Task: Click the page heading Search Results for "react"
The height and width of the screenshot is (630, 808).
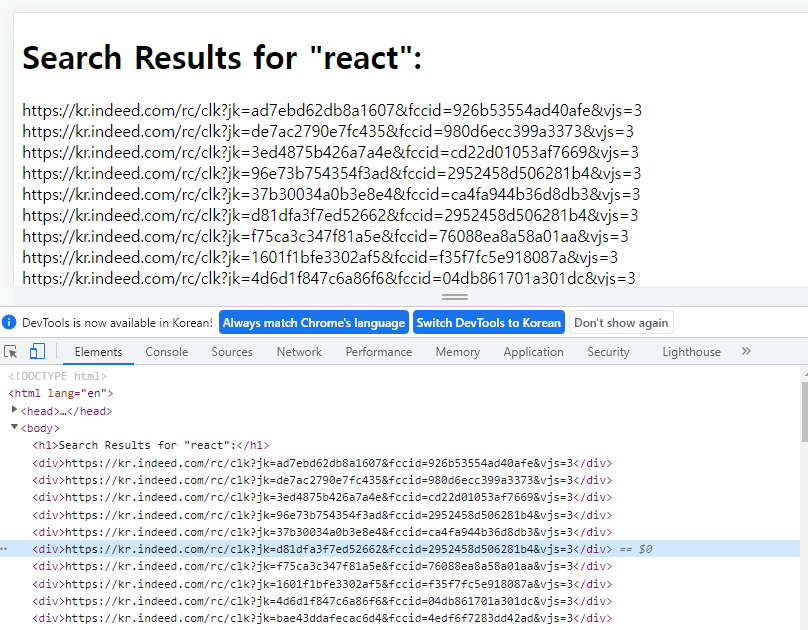Action: [222, 58]
